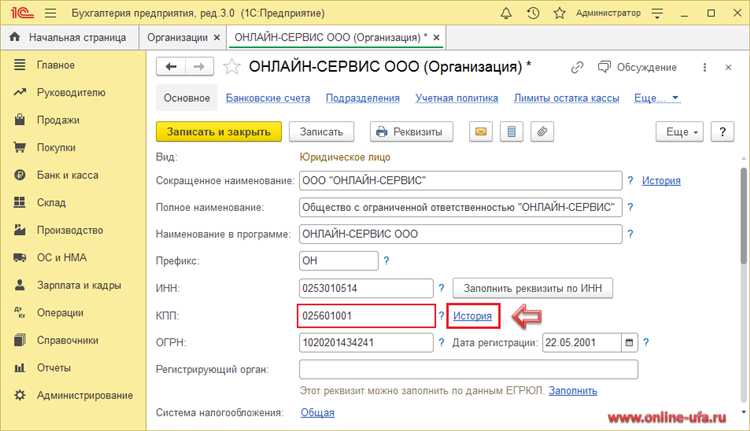Click Наименование в программе input field

click(461, 234)
